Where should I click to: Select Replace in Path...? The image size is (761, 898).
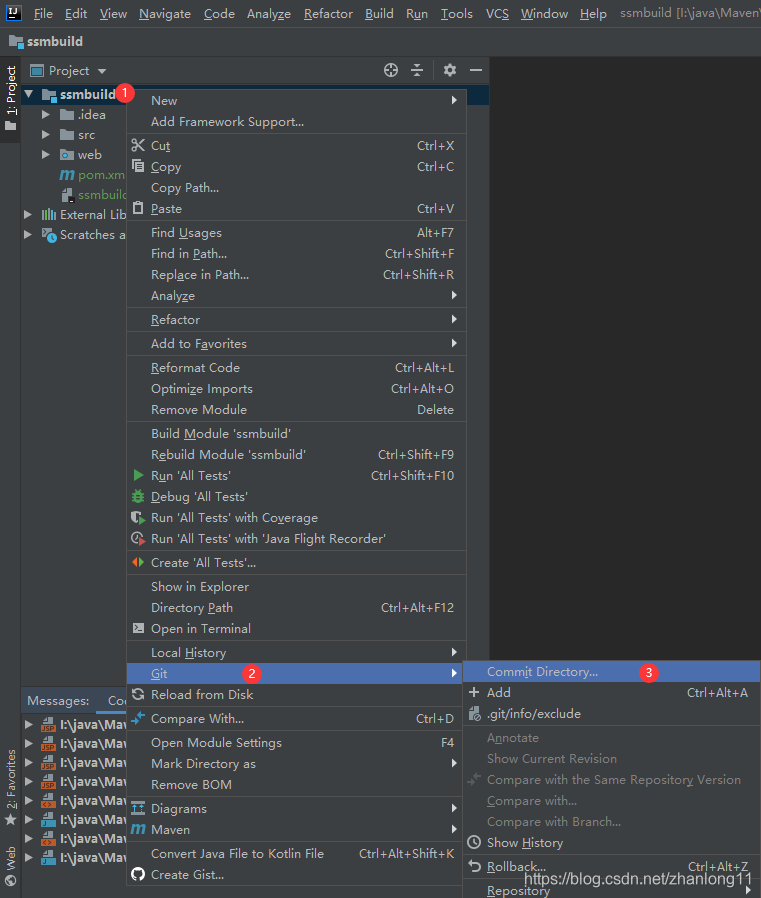pos(296,274)
